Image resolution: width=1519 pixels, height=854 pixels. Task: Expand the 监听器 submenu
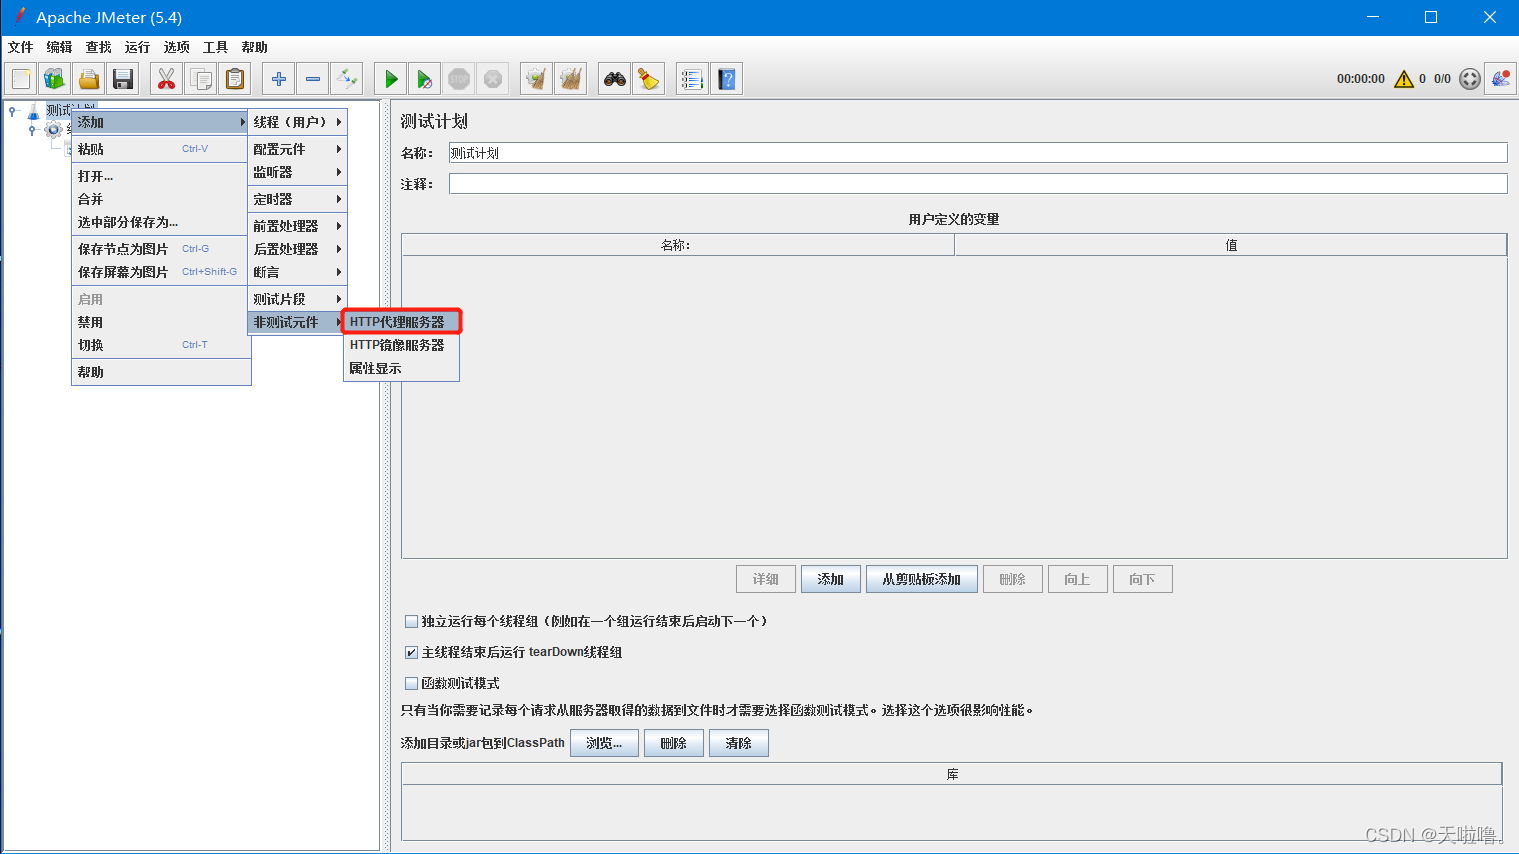coord(297,172)
